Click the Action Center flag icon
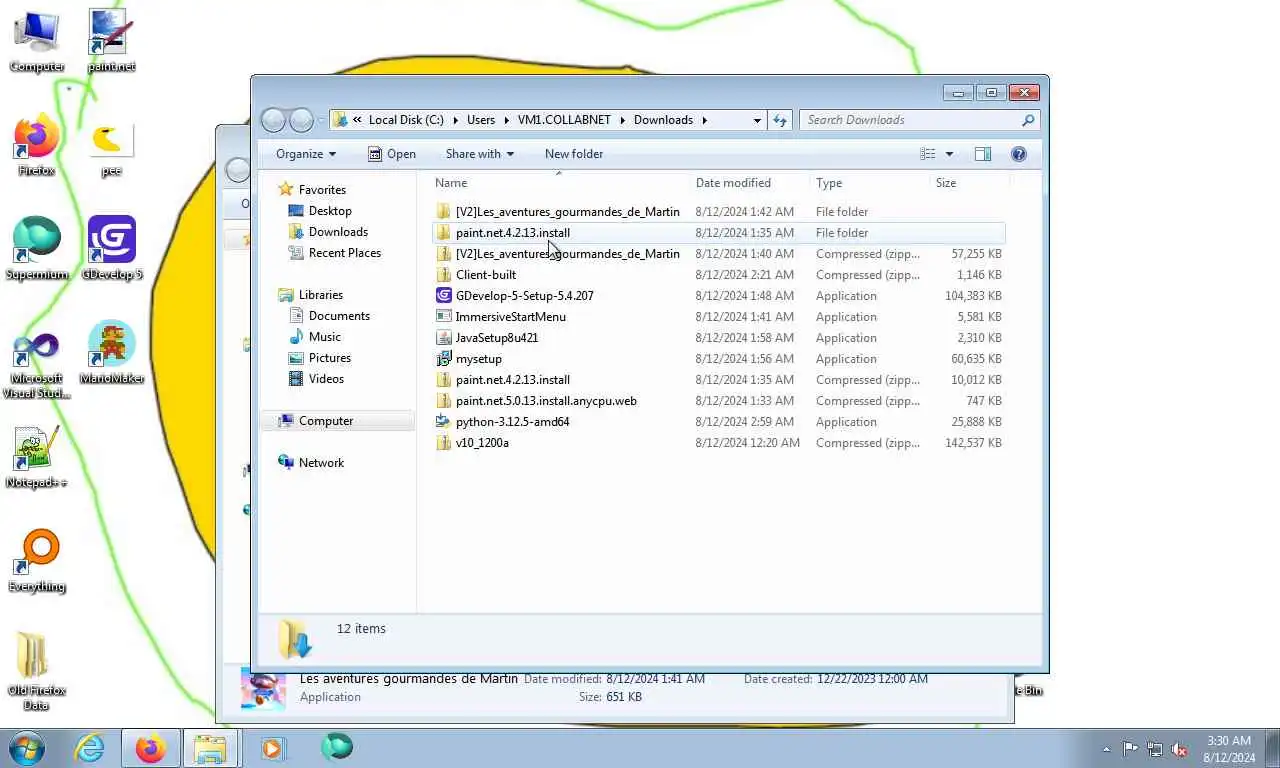1280x768 pixels. click(1131, 749)
